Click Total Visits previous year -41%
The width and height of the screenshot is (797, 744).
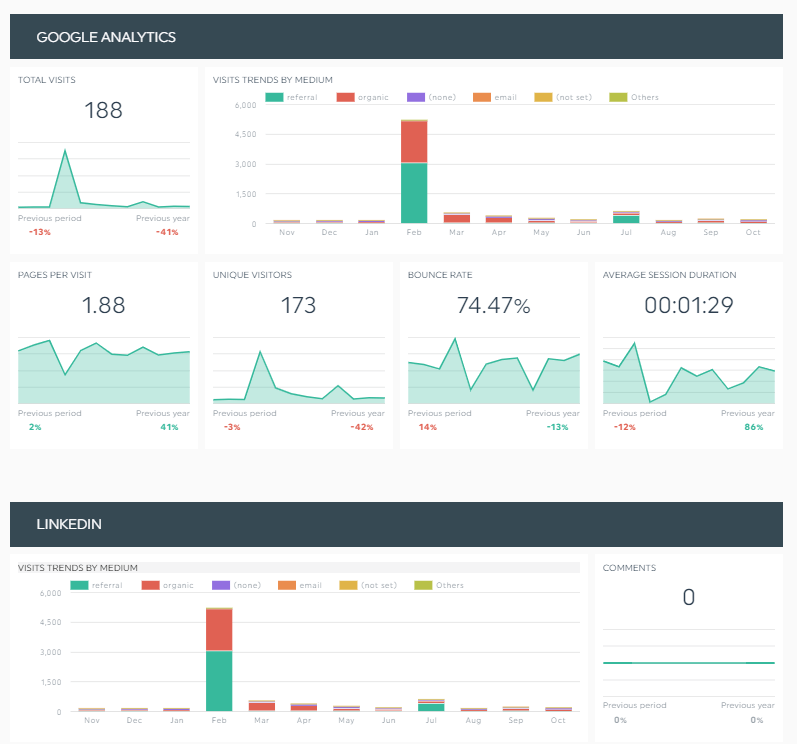167,232
